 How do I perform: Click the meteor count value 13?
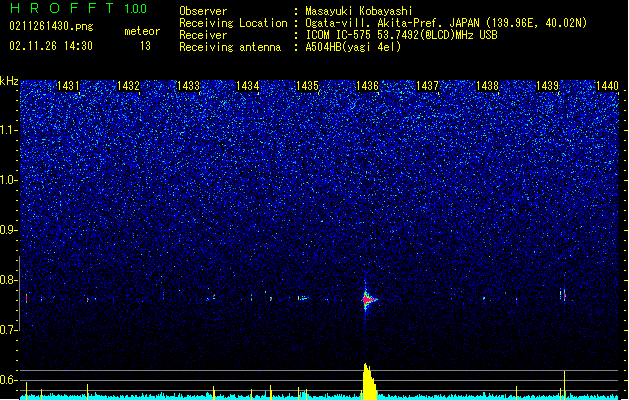pos(145,46)
